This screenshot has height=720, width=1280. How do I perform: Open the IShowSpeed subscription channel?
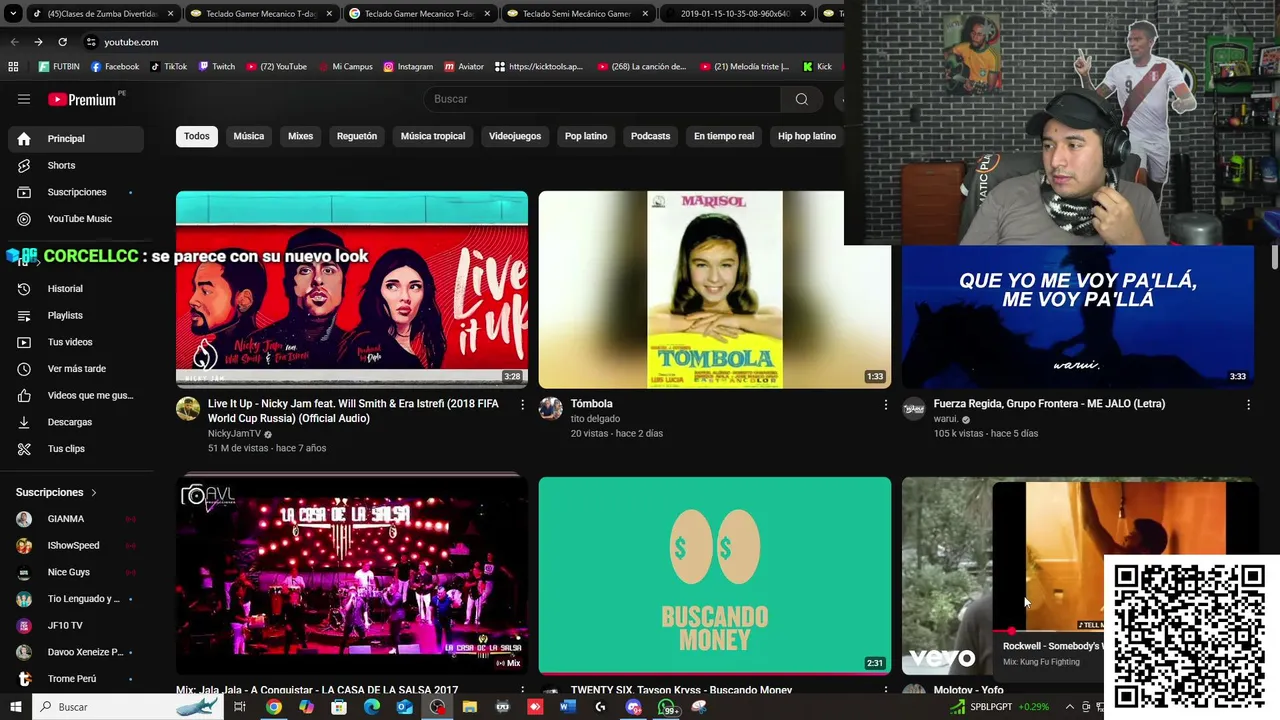tap(76, 546)
